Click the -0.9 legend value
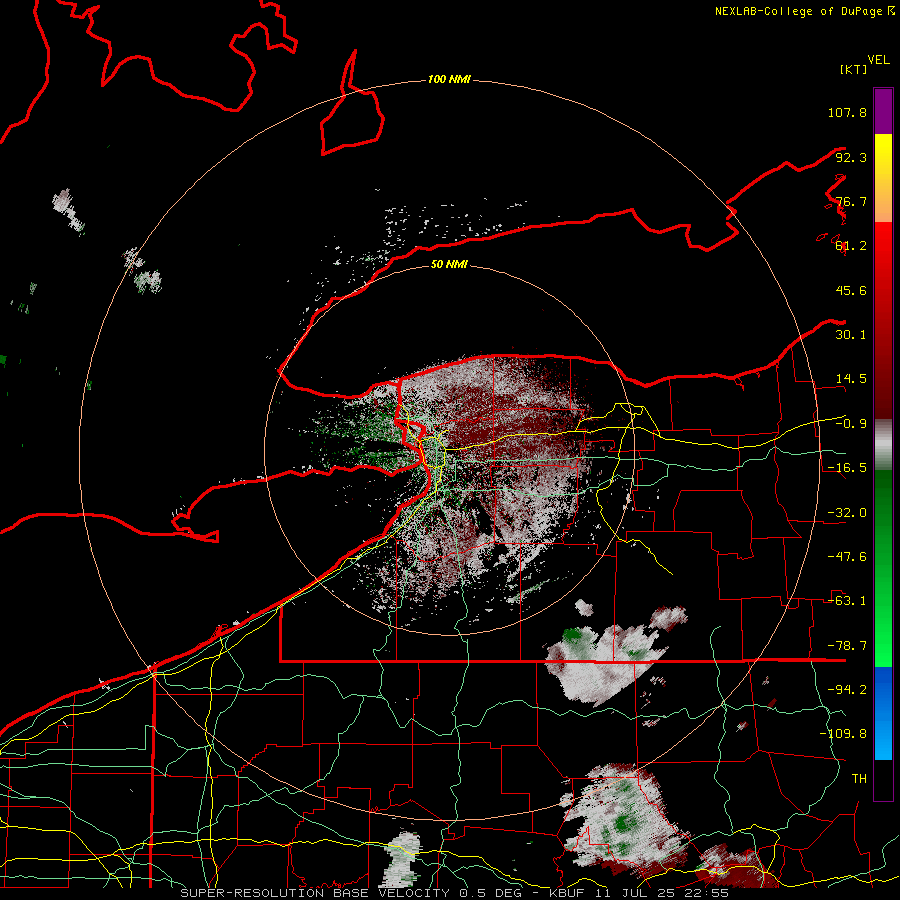This screenshot has width=900, height=900. (851, 424)
